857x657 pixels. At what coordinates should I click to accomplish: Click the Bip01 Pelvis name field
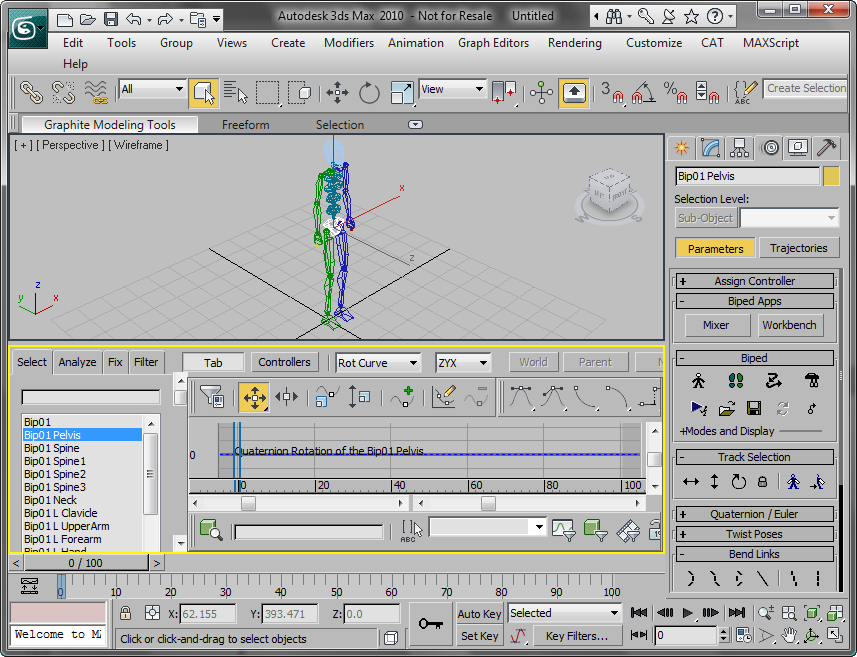tap(747, 176)
